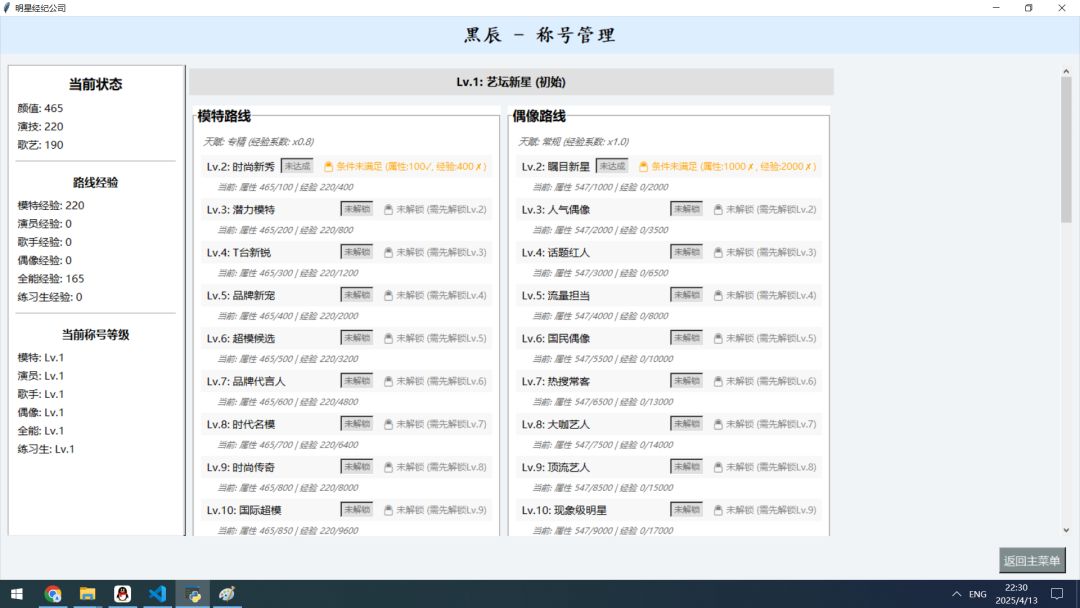The height and width of the screenshot is (608, 1080).
Task: Show hidden system tray icons
Action: (x=956, y=594)
